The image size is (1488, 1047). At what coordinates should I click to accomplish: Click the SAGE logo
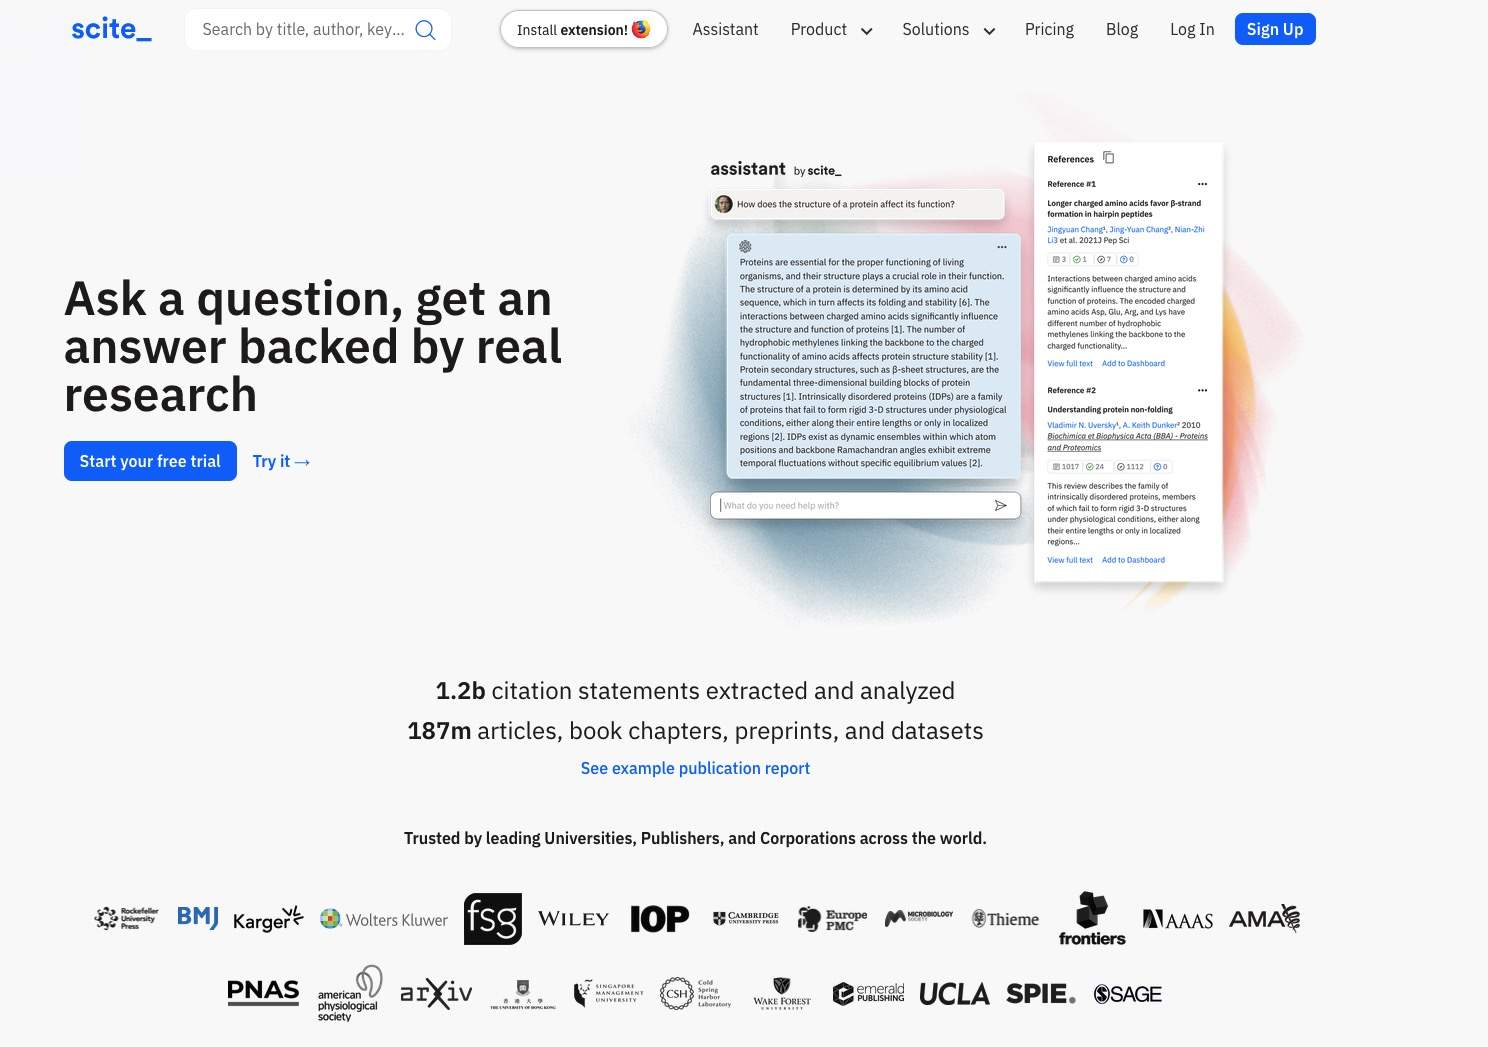point(1128,994)
